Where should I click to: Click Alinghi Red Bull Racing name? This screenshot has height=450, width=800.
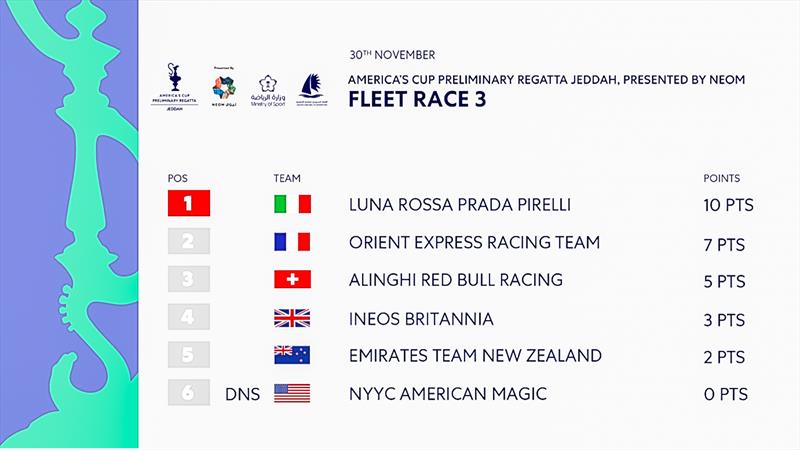point(456,280)
